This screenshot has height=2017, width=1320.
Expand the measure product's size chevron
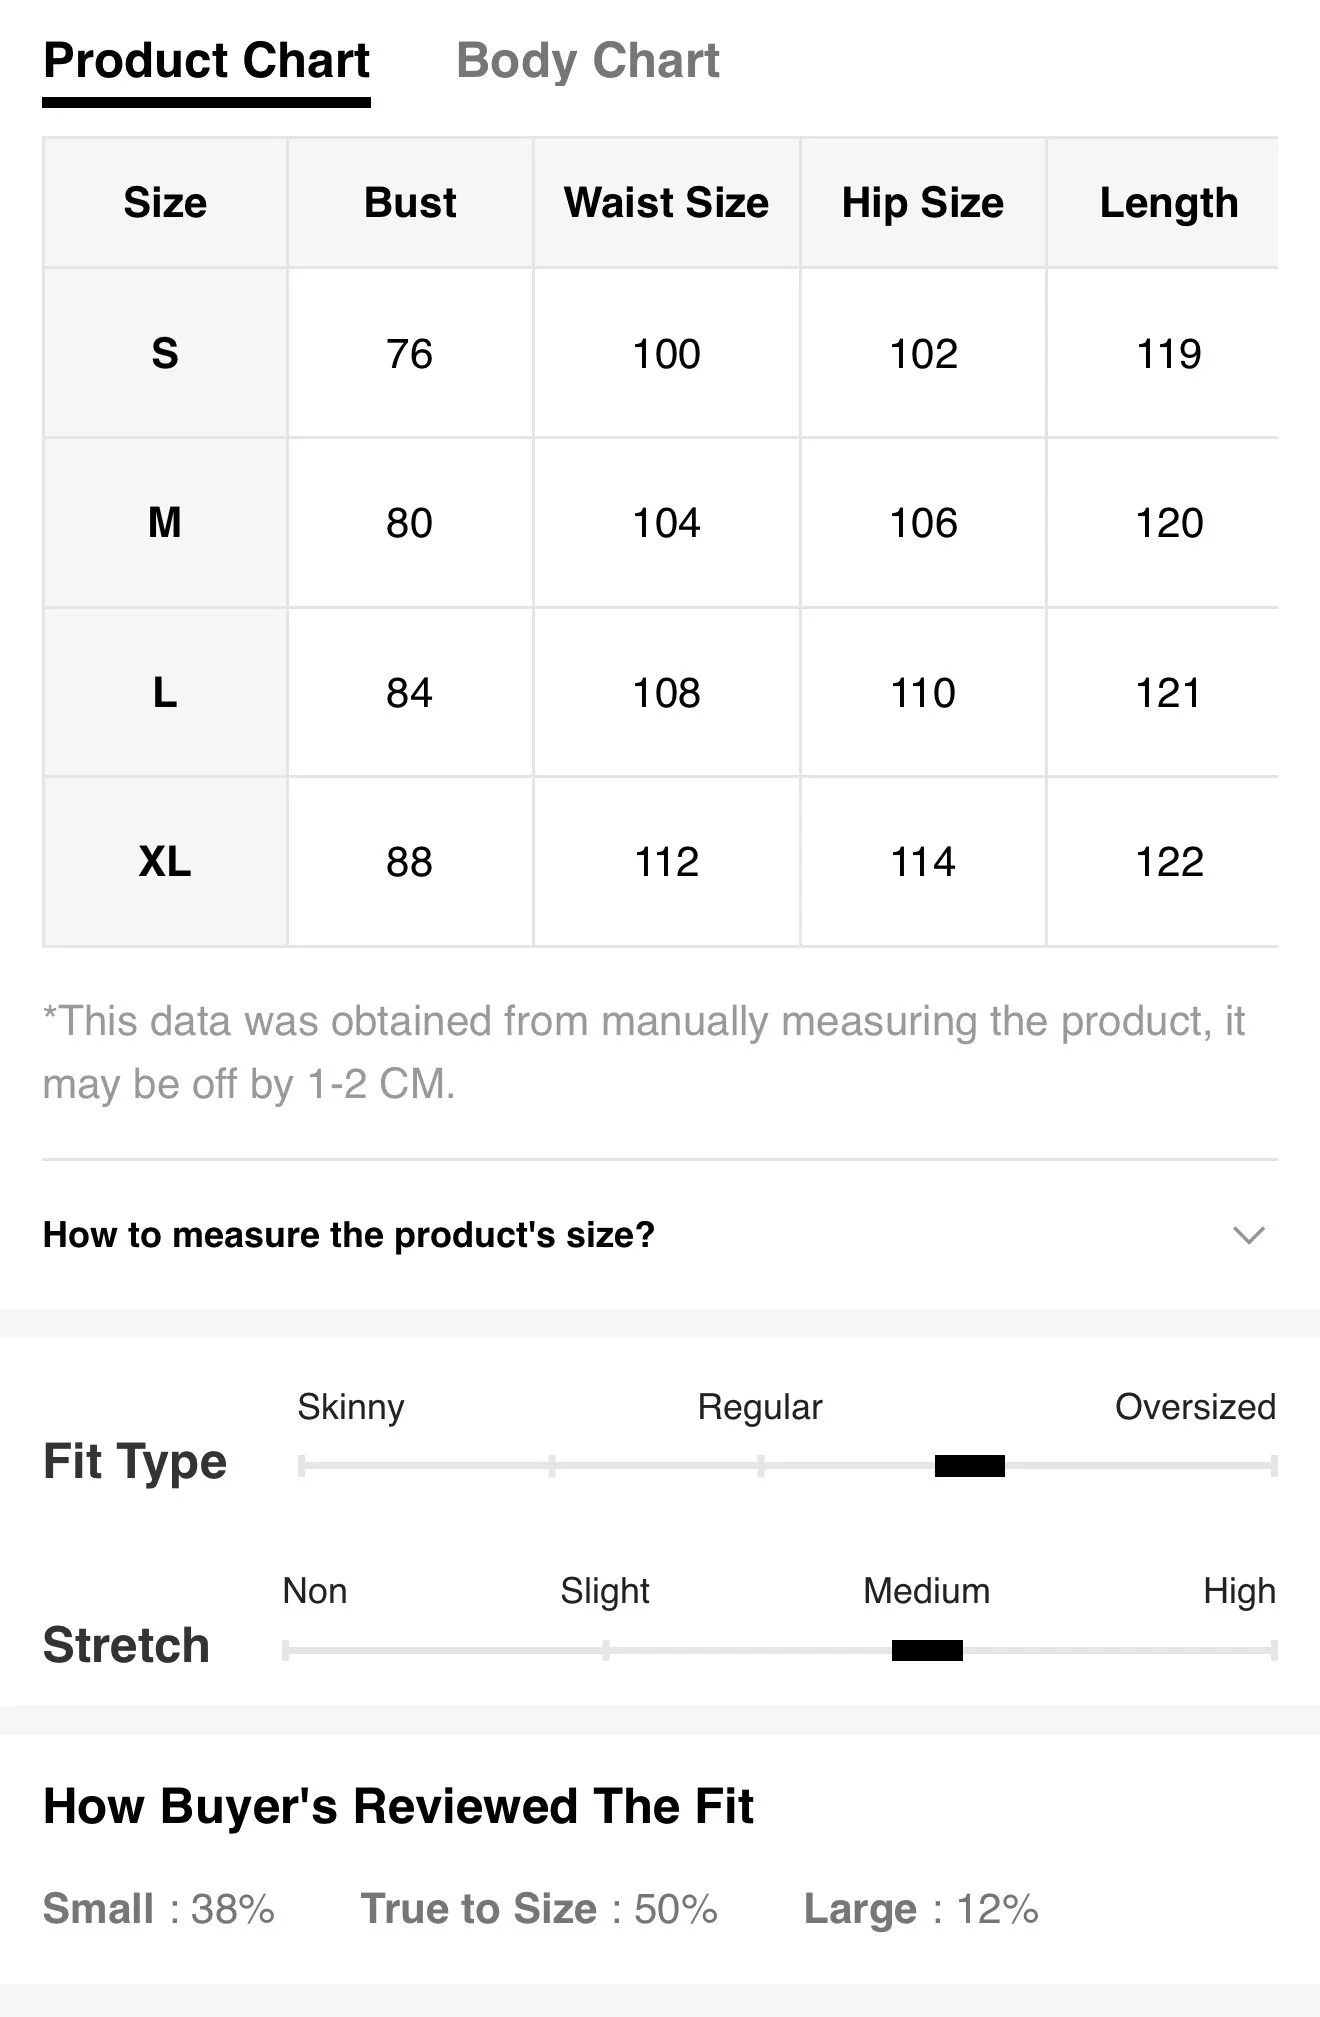click(x=1249, y=1235)
